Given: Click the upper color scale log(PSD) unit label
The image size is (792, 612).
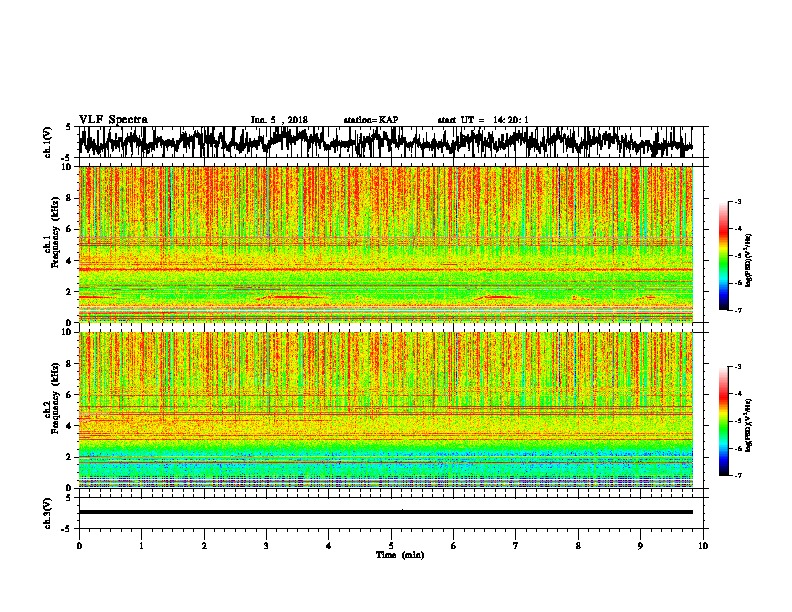Looking at the screenshot, I should point(748,261).
